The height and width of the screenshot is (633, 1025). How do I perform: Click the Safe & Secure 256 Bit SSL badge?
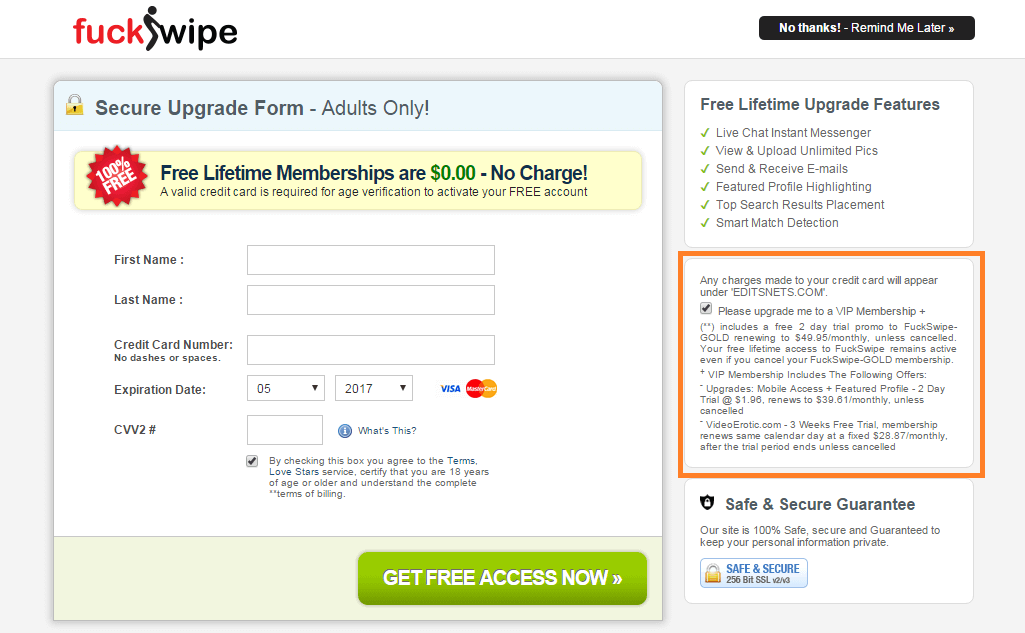754,573
